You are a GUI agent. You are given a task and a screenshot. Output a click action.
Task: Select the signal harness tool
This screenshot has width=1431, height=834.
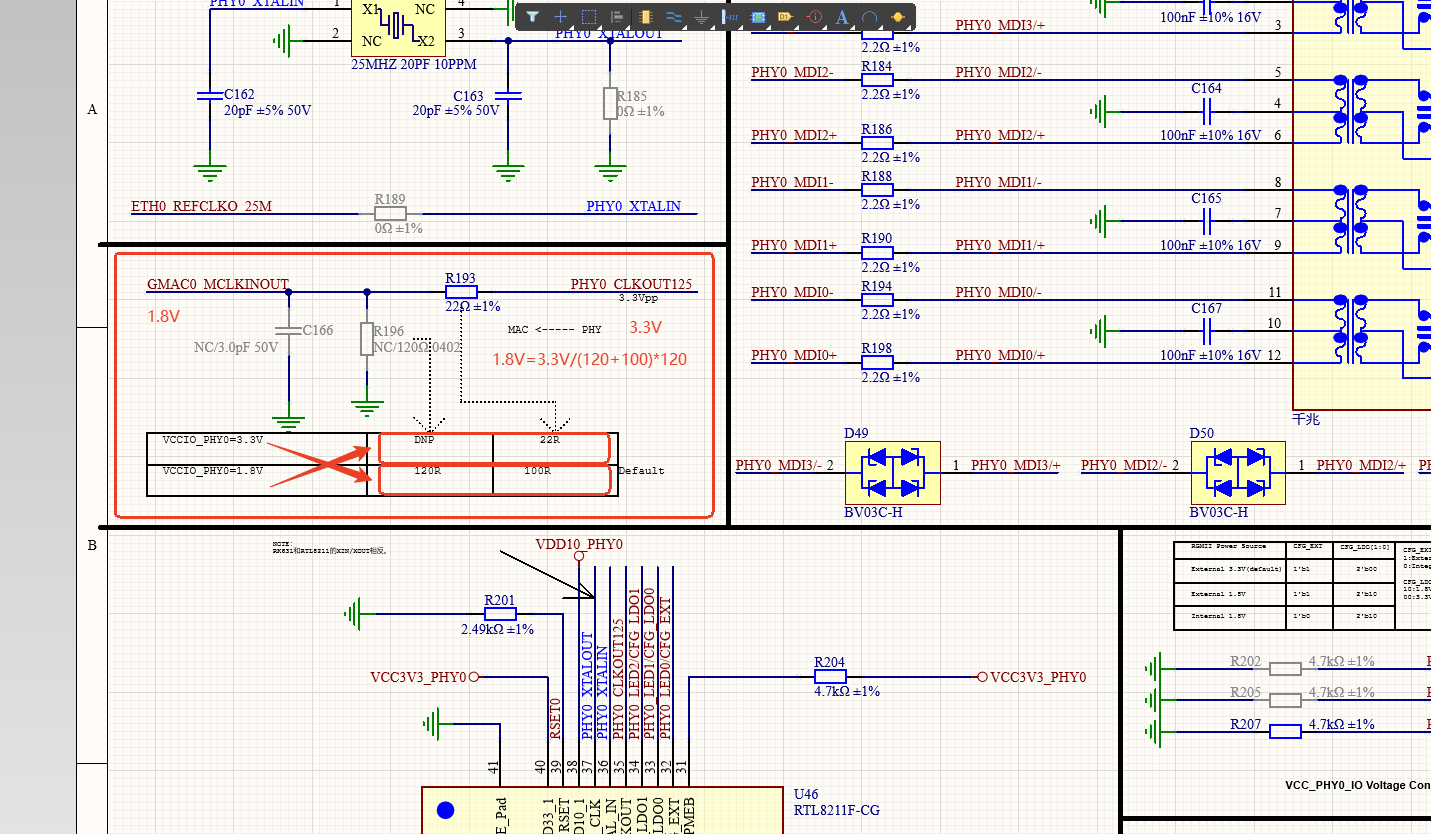pos(730,17)
